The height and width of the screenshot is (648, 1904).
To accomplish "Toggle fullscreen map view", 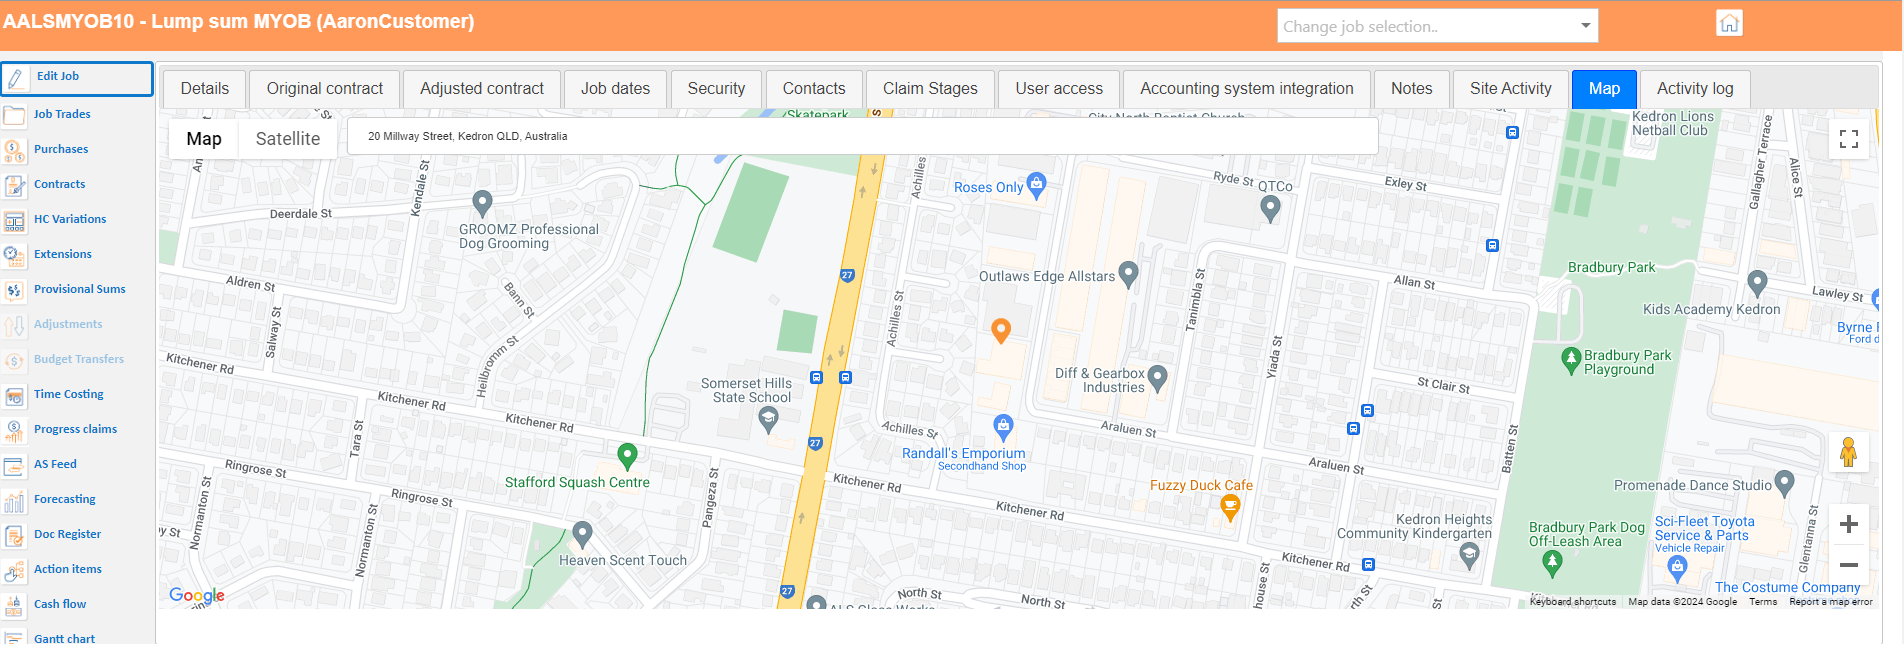I will tap(1849, 139).
